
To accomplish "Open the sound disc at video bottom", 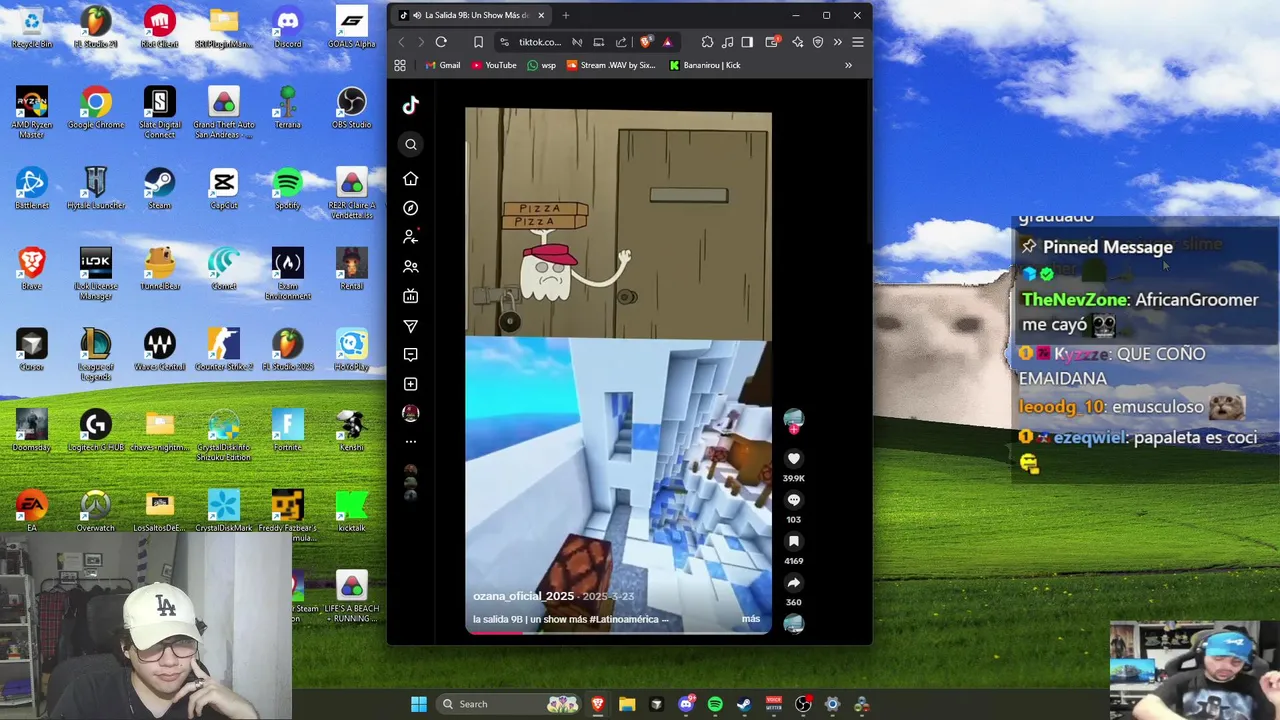I will click(x=794, y=624).
